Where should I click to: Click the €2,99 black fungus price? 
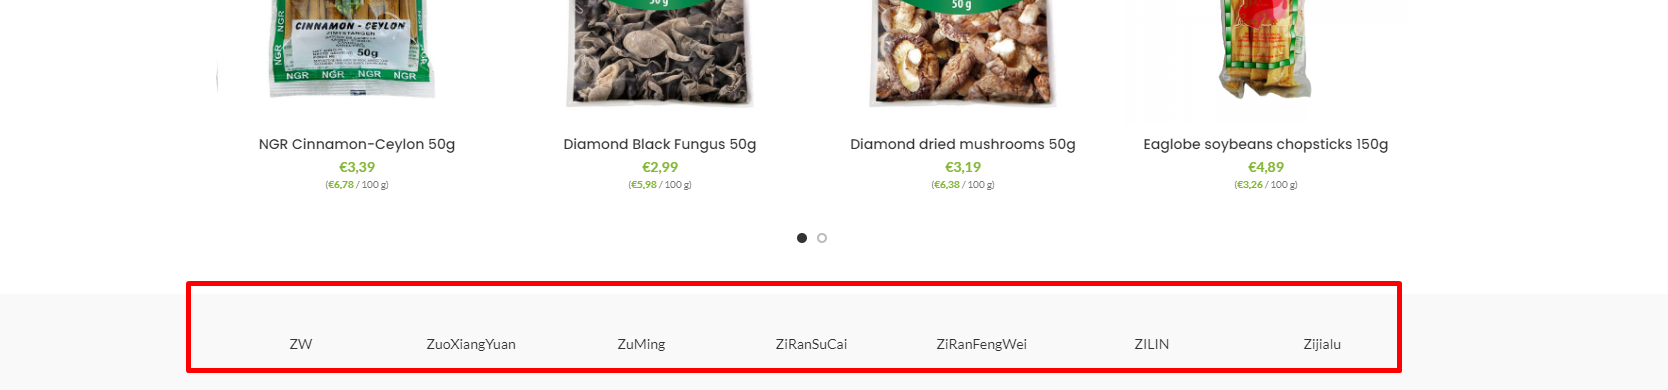[x=660, y=167]
